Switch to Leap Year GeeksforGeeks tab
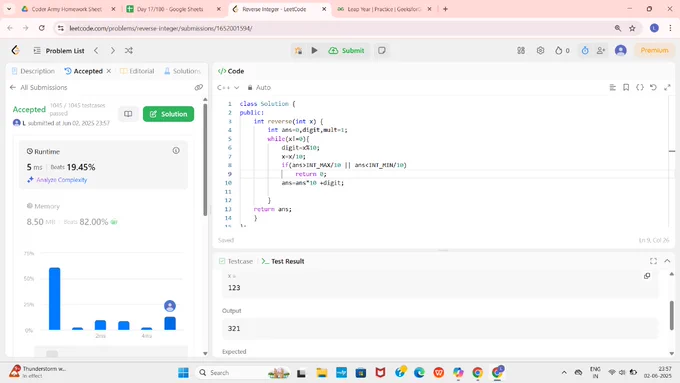Image resolution: width=680 pixels, height=383 pixels. 384,9
